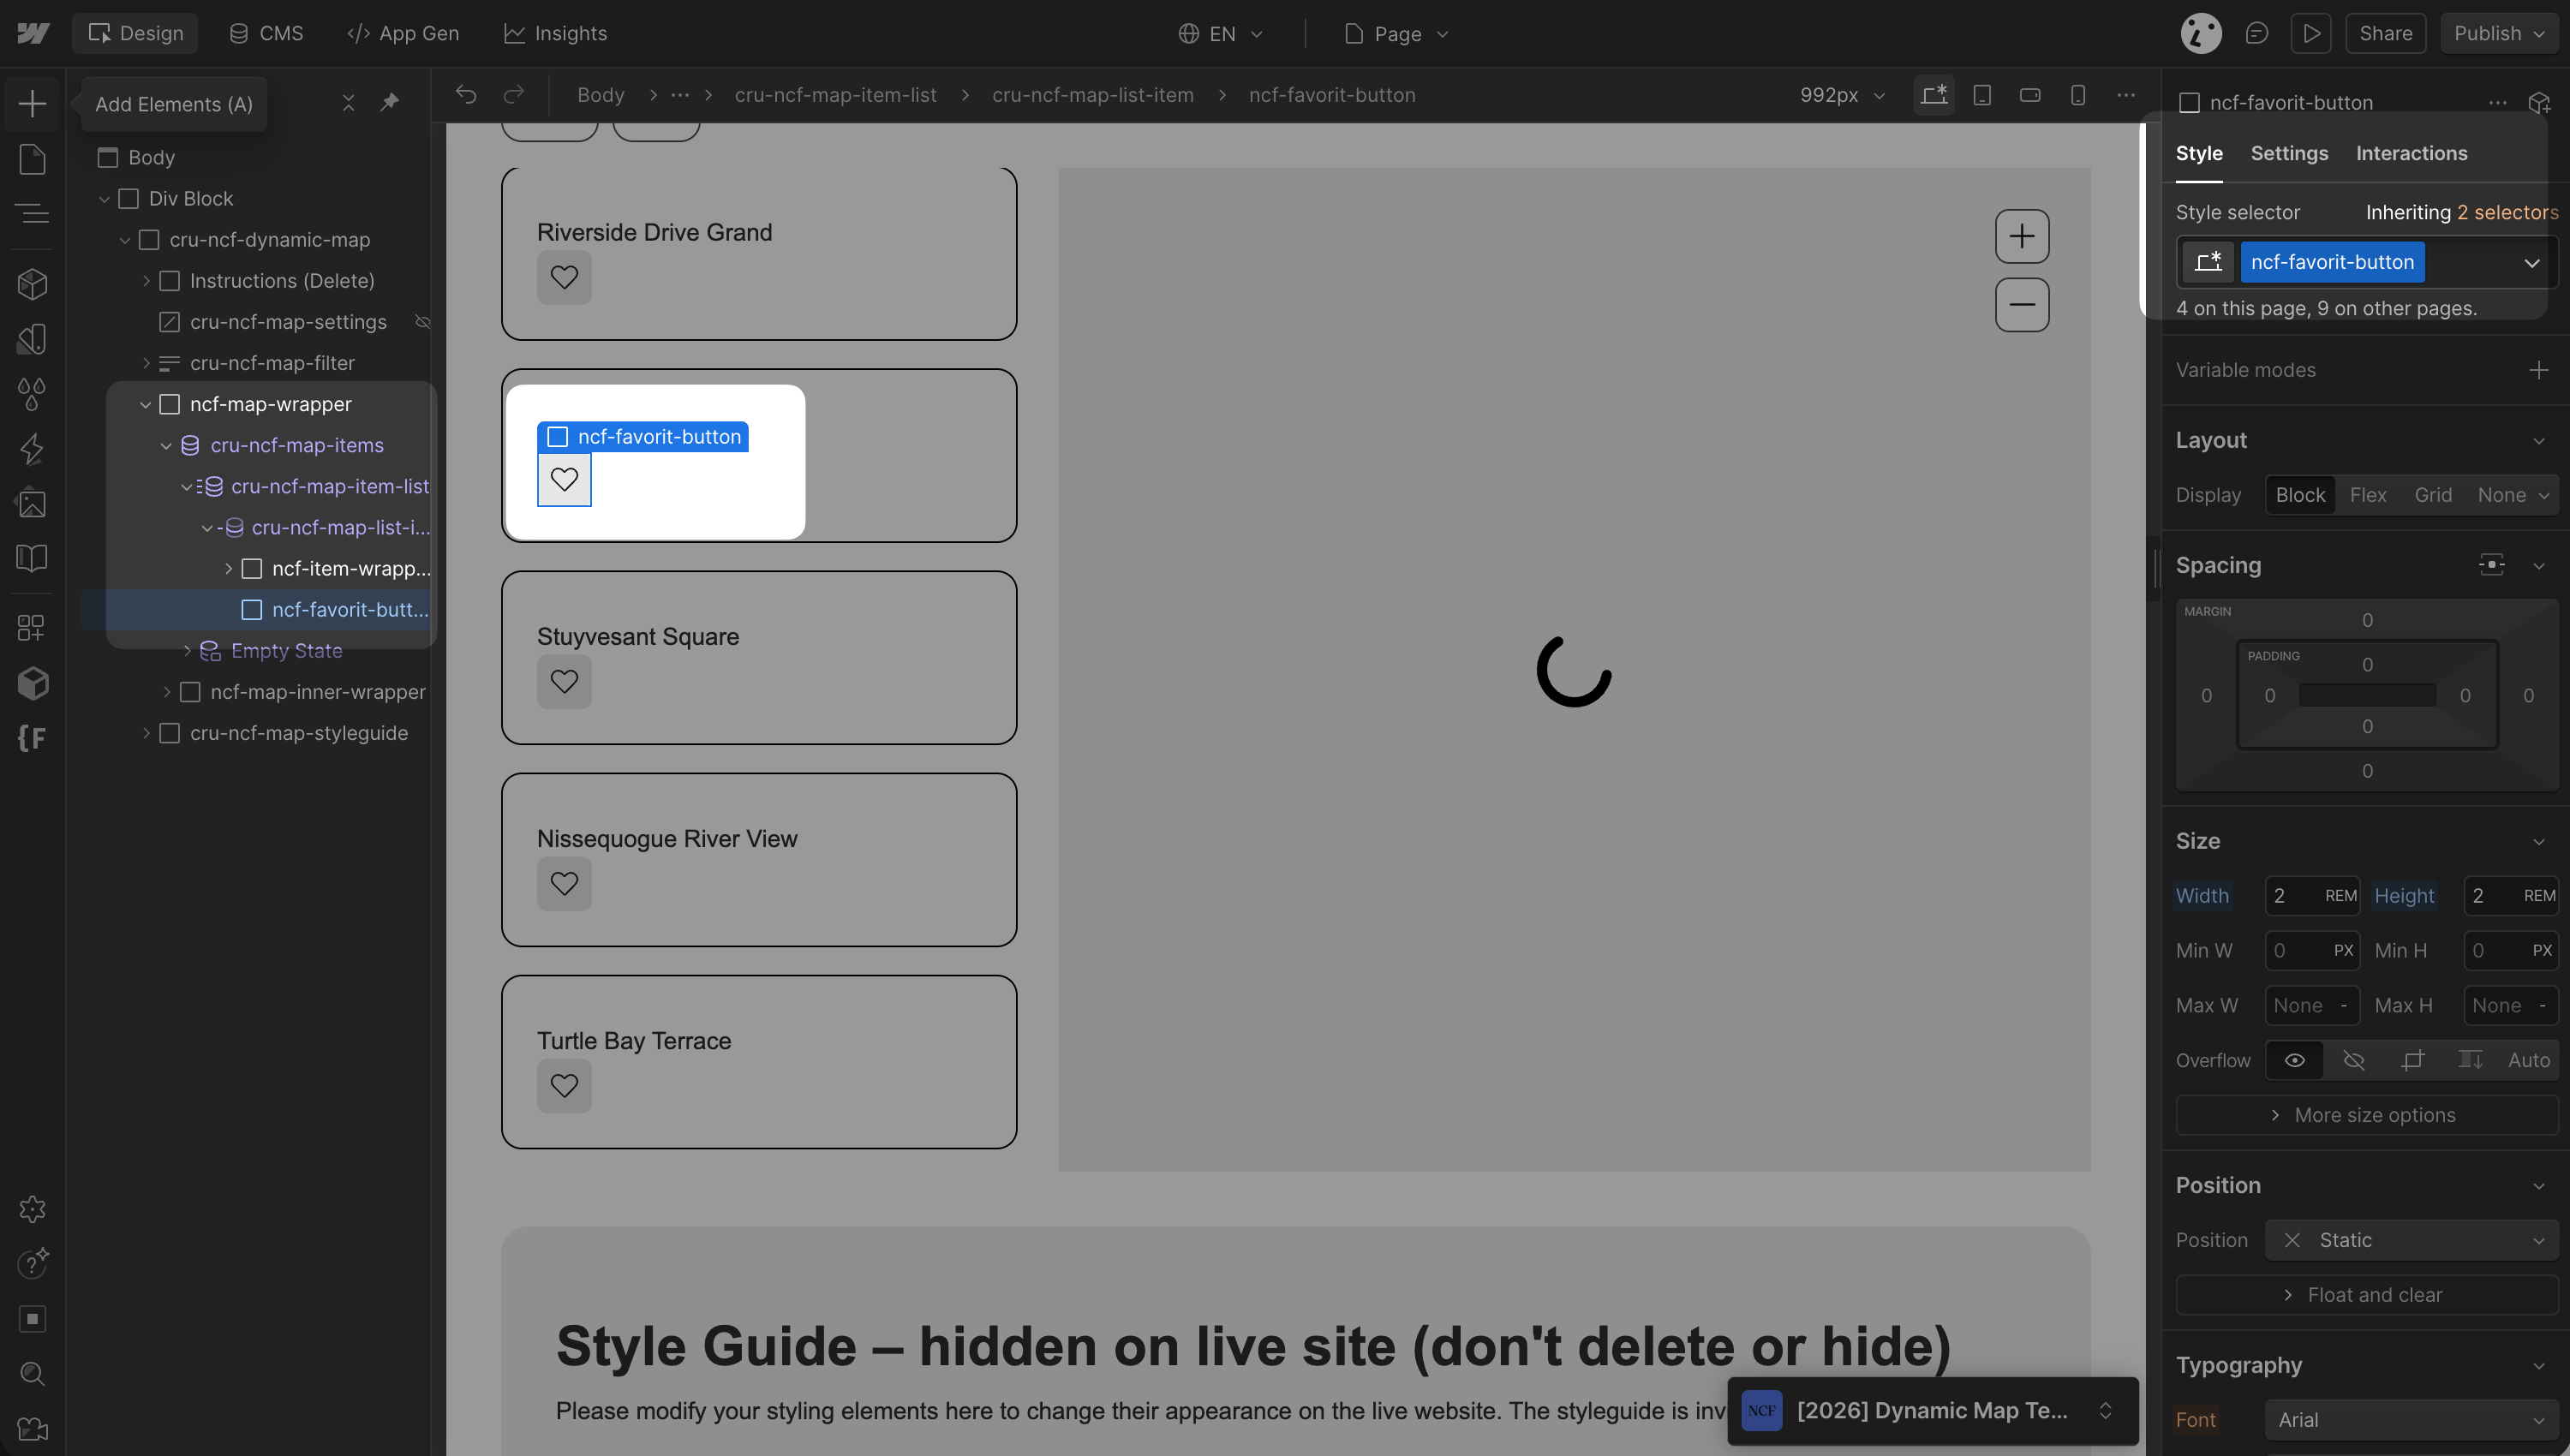Set display to Grid
Screen dimensions: 2570x1456
tap(2433, 495)
